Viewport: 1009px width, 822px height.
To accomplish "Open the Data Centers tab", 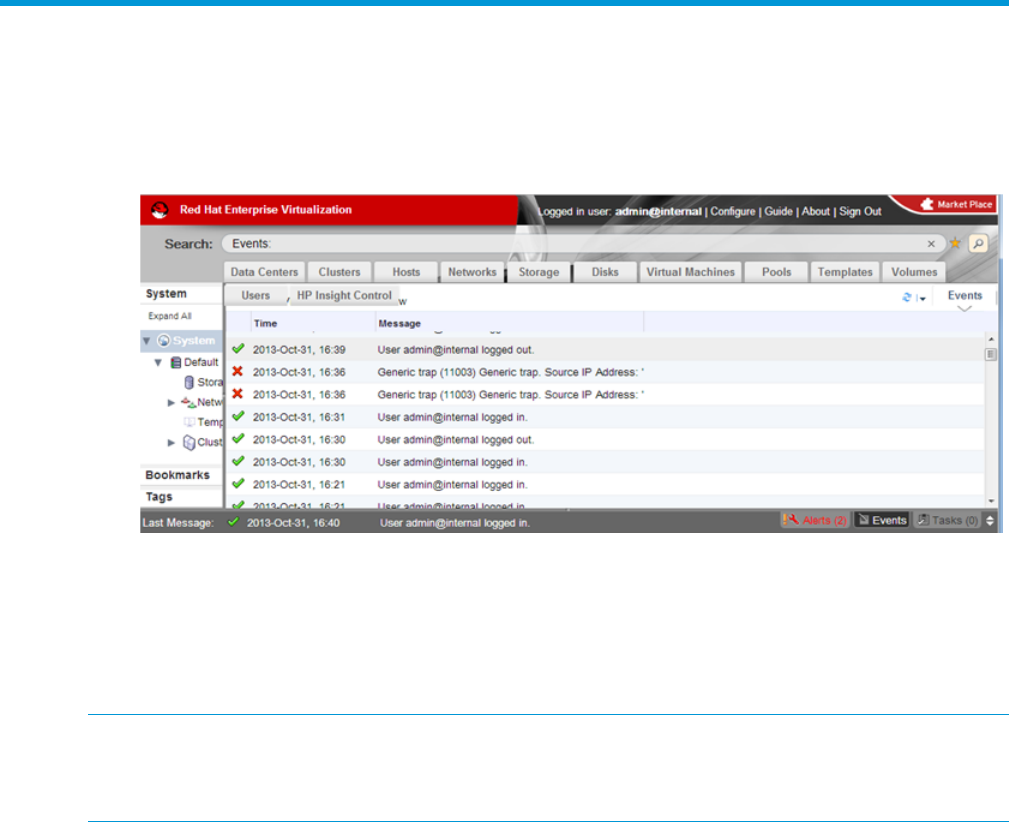I will 264,272.
